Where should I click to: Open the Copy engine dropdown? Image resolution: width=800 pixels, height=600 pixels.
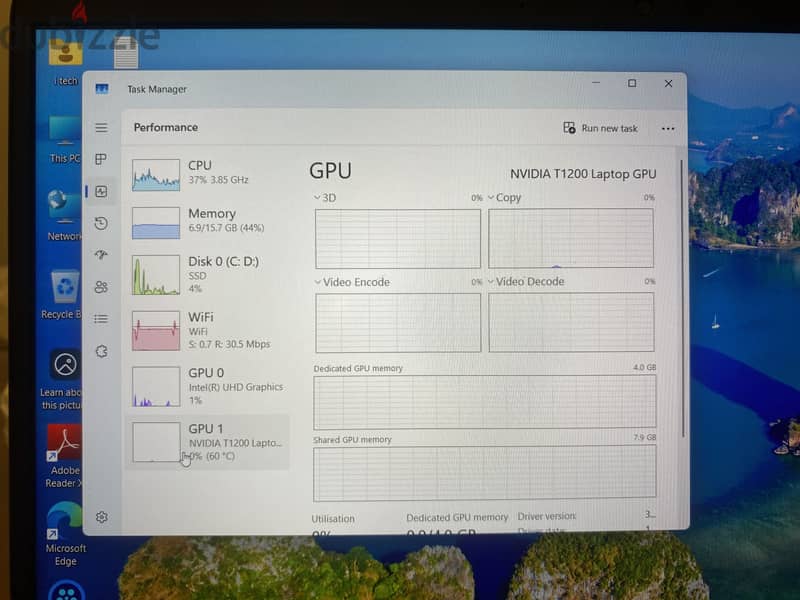504,197
